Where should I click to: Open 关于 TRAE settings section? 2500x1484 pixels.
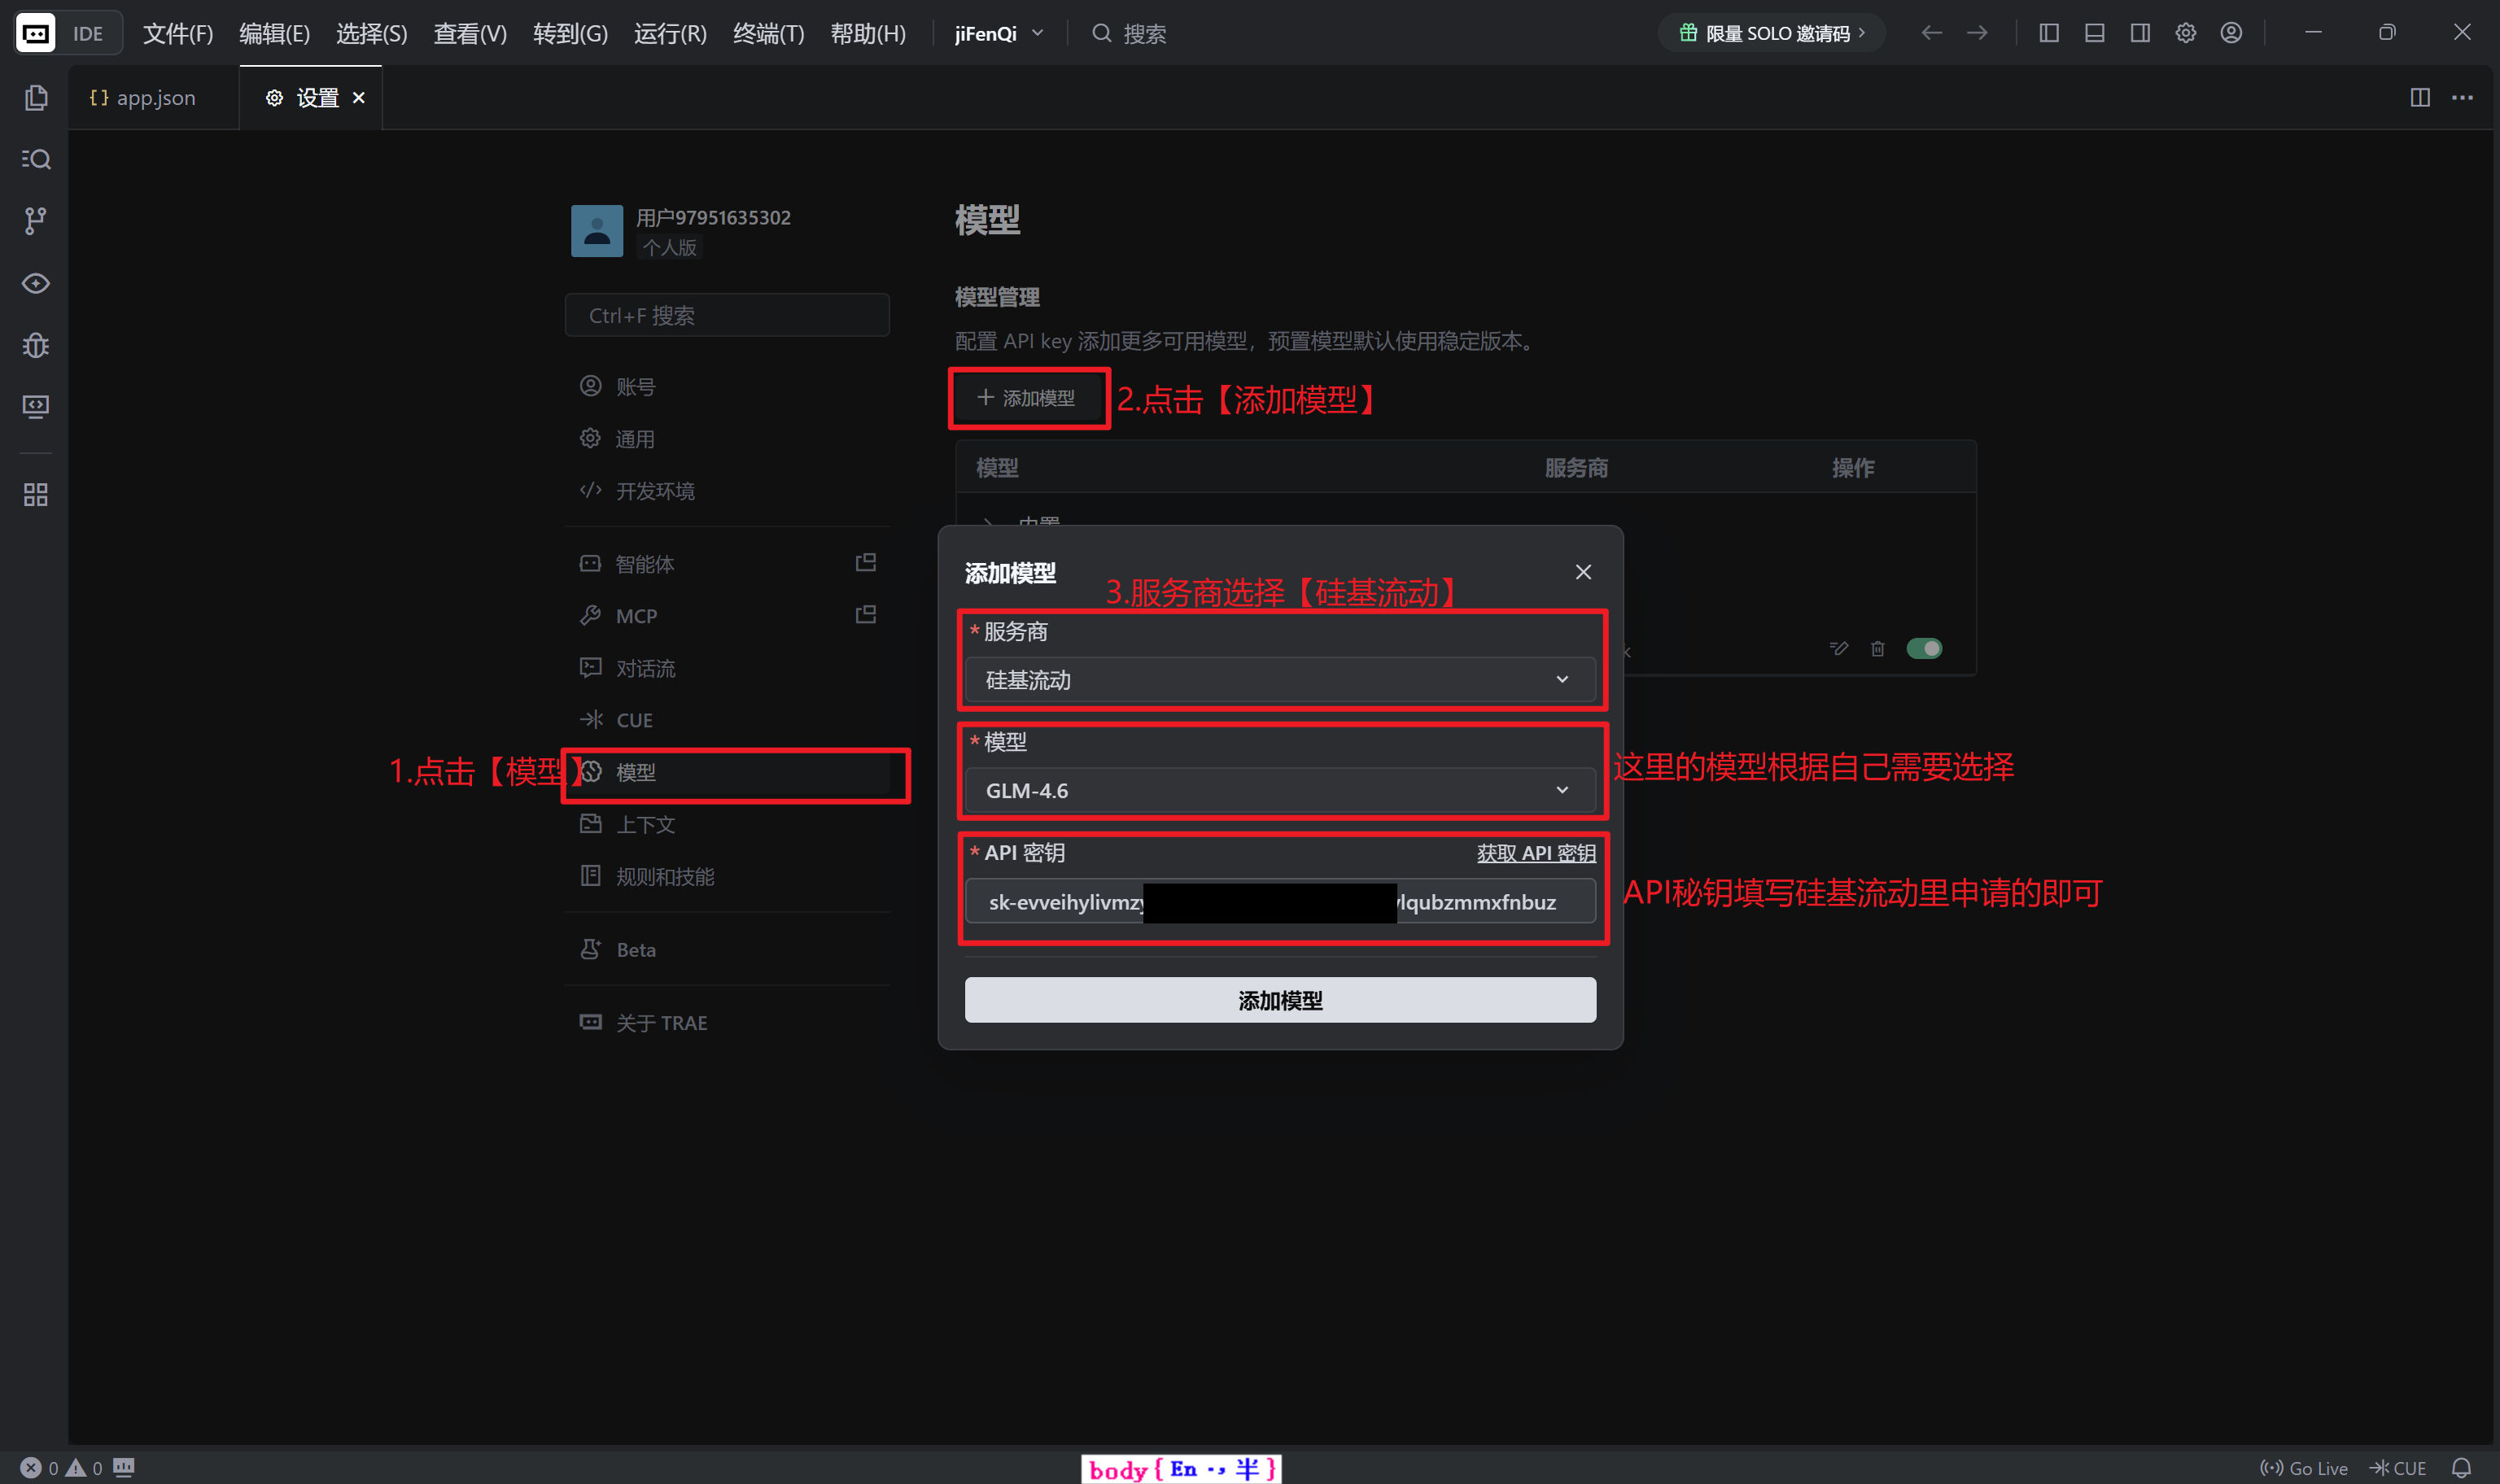click(727, 1022)
